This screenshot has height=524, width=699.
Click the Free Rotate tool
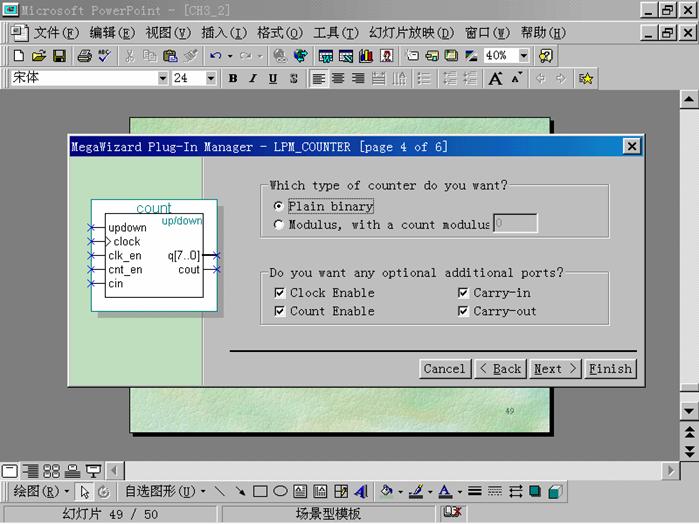click(x=103, y=491)
